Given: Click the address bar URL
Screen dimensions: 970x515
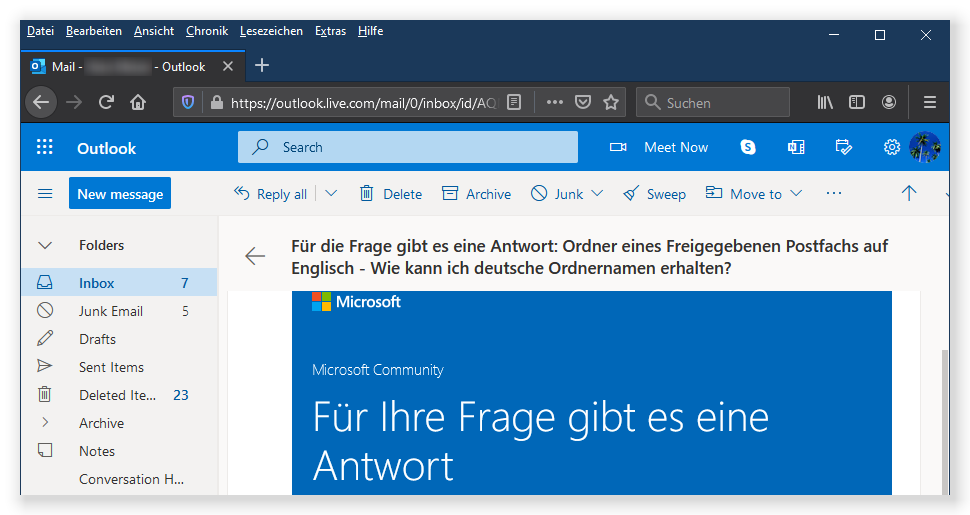Looking at the screenshot, I should (x=363, y=103).
